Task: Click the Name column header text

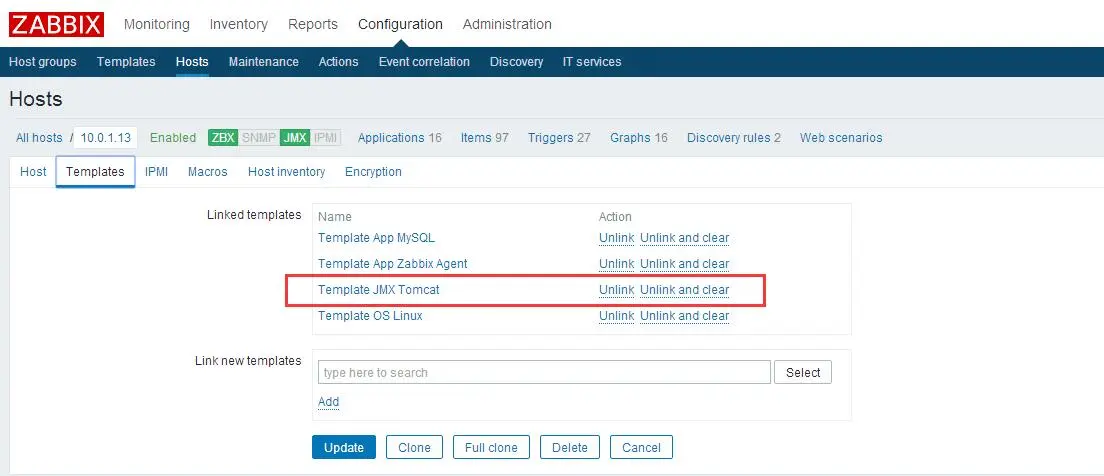Action: pyautogui.click(x=334, y=217)
